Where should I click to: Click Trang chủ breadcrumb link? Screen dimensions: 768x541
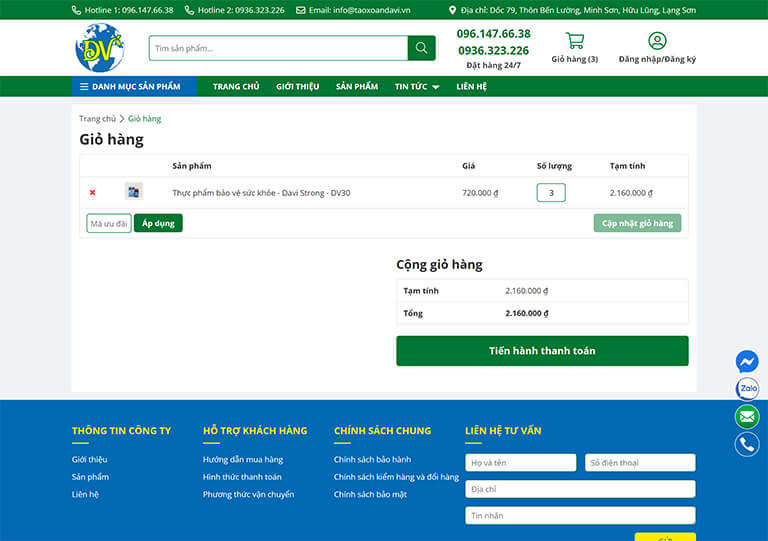click(97, 118)
